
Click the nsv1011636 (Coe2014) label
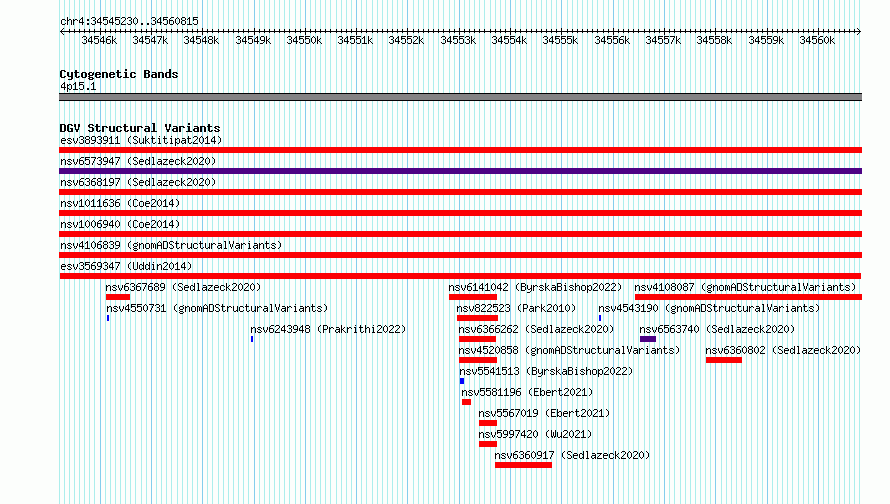(120, 203)
